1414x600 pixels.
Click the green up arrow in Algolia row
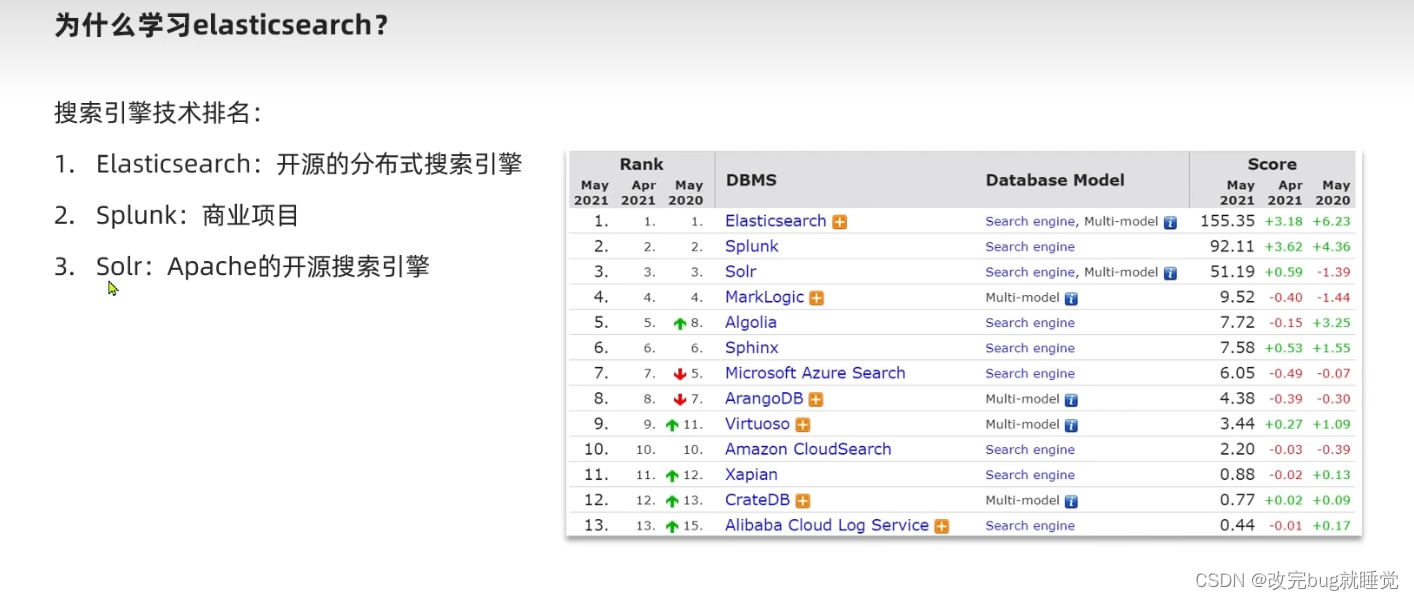pyautogui.click(x=680, y=324)
